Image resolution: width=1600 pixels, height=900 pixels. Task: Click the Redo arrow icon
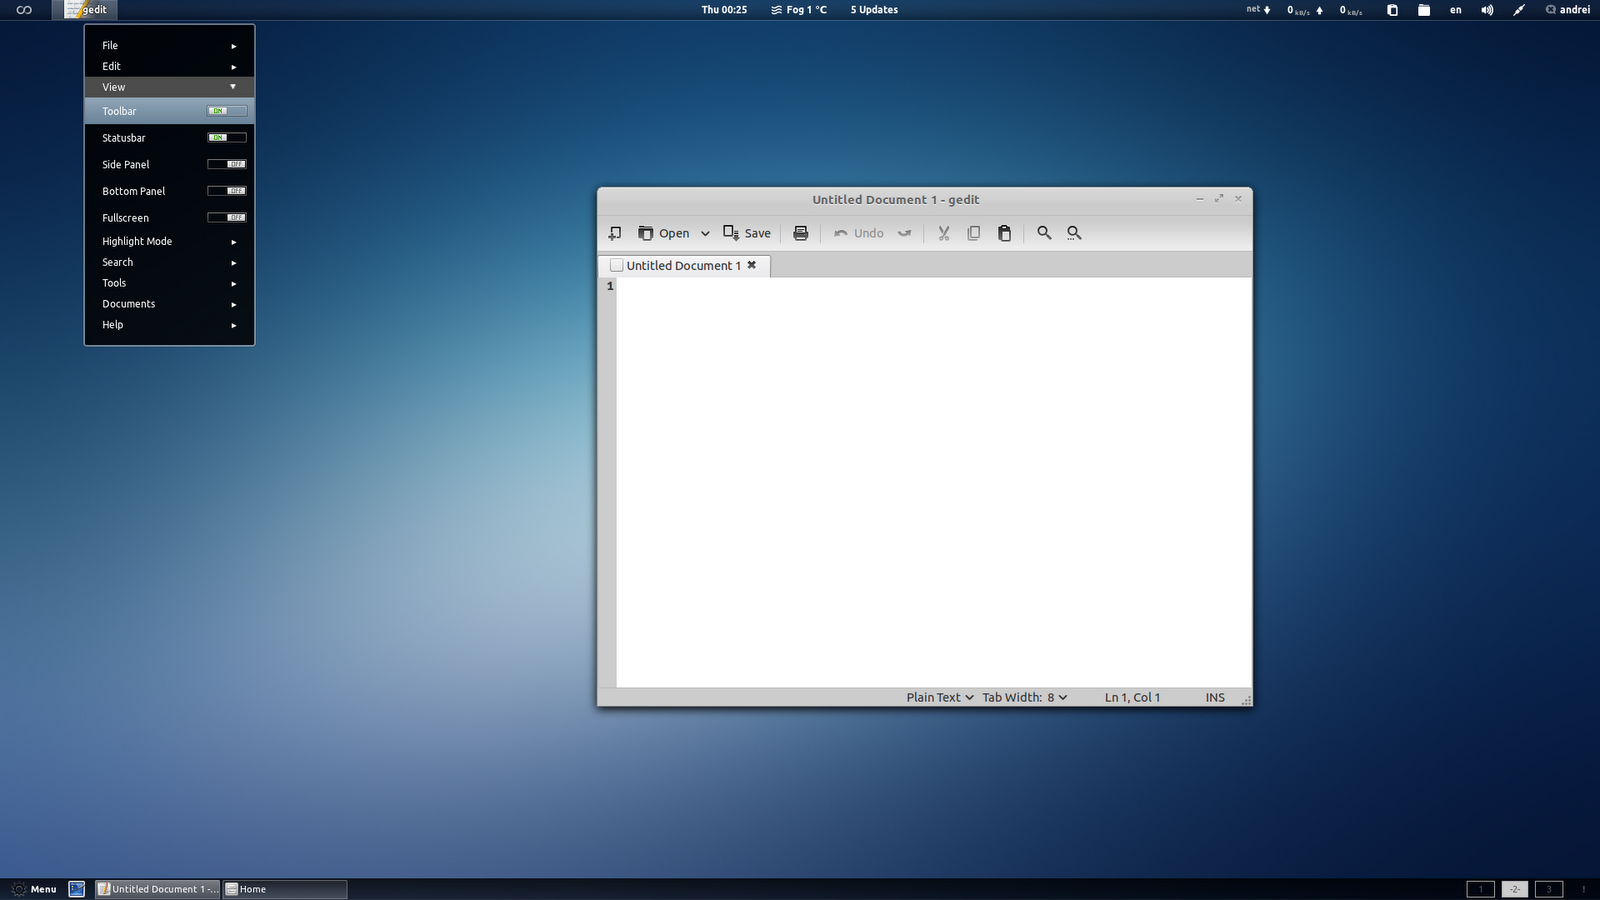tap(905, 232)
